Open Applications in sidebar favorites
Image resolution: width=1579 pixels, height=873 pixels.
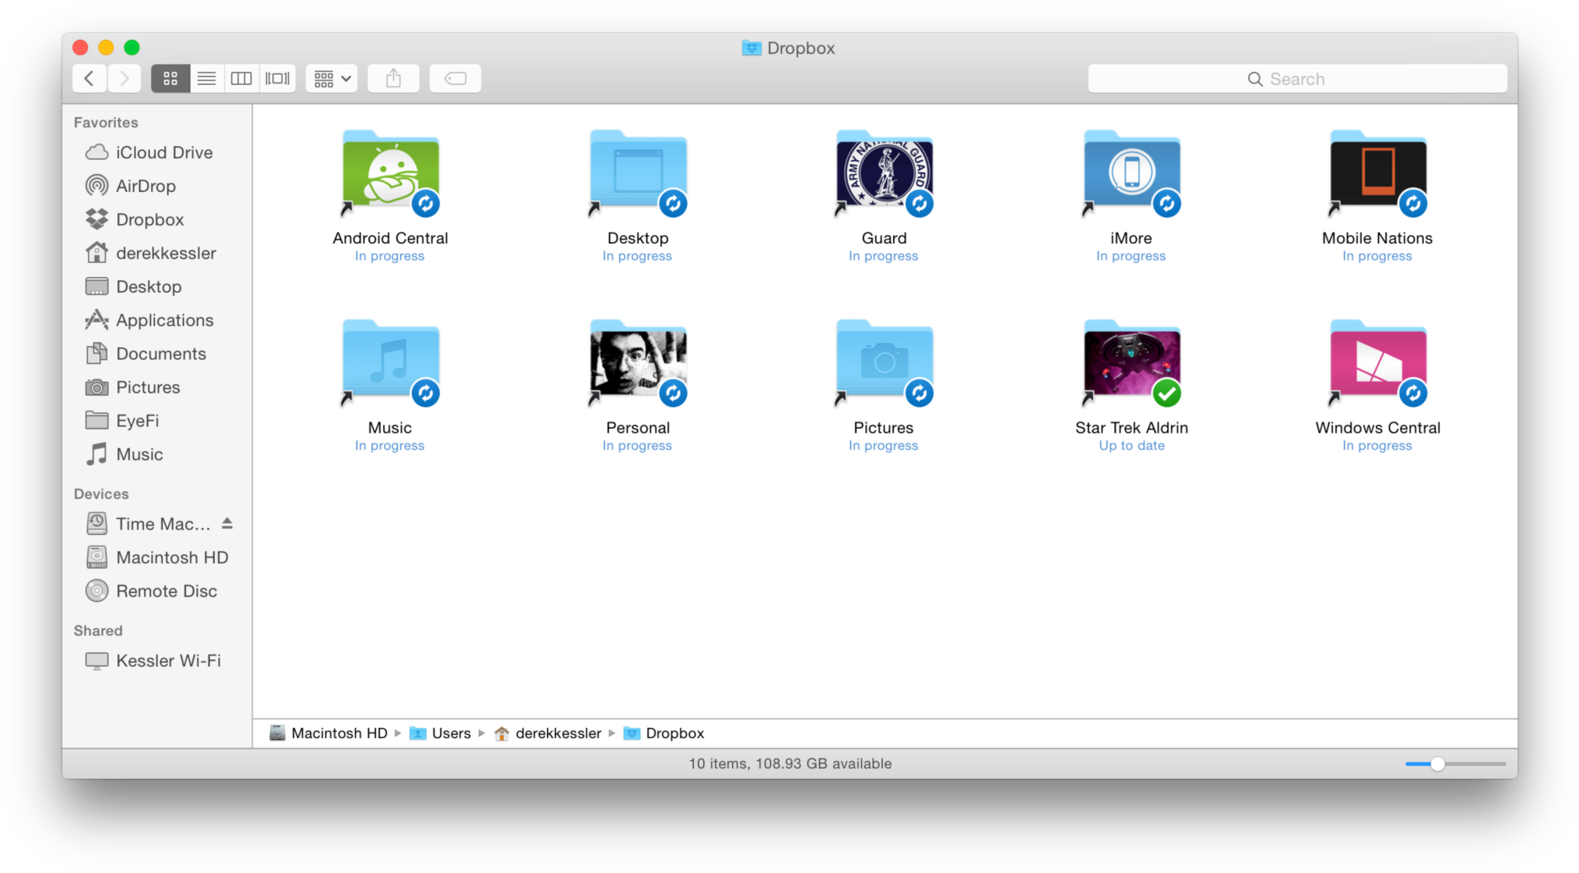coord(164,320)
